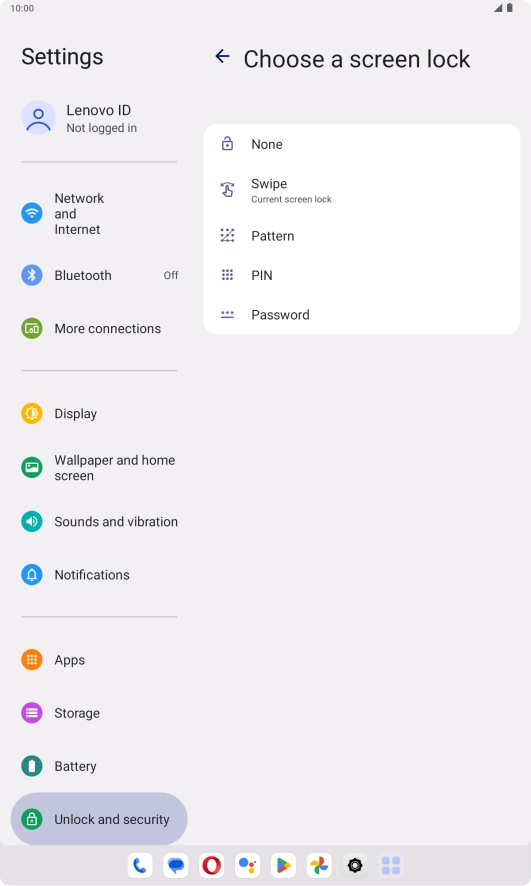Select the Password screen lock option

tap(362, 315)
